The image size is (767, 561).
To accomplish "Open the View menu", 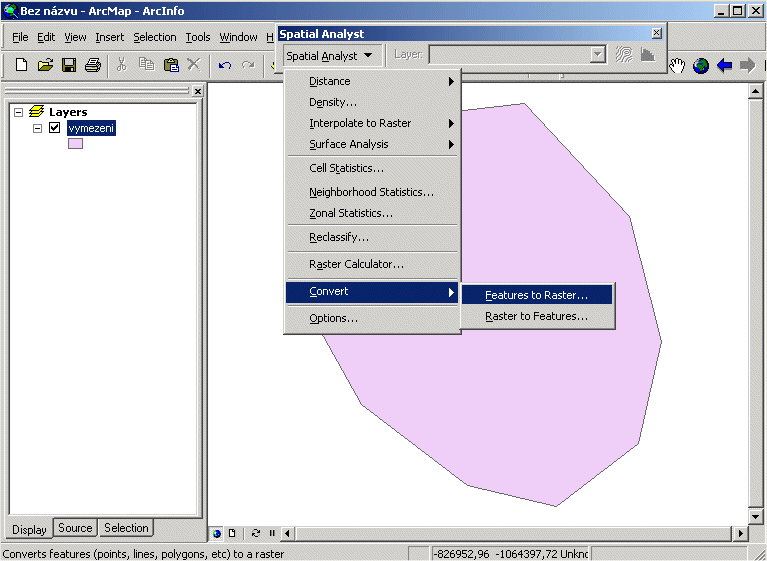I will pyautogui.click(x=75, y=37).
